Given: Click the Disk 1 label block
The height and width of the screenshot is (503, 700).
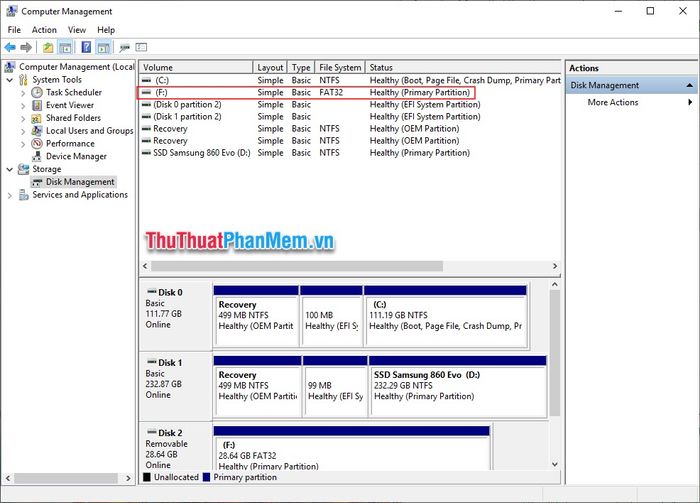Looking at the screenshot, I should click(x=176, y=386).
